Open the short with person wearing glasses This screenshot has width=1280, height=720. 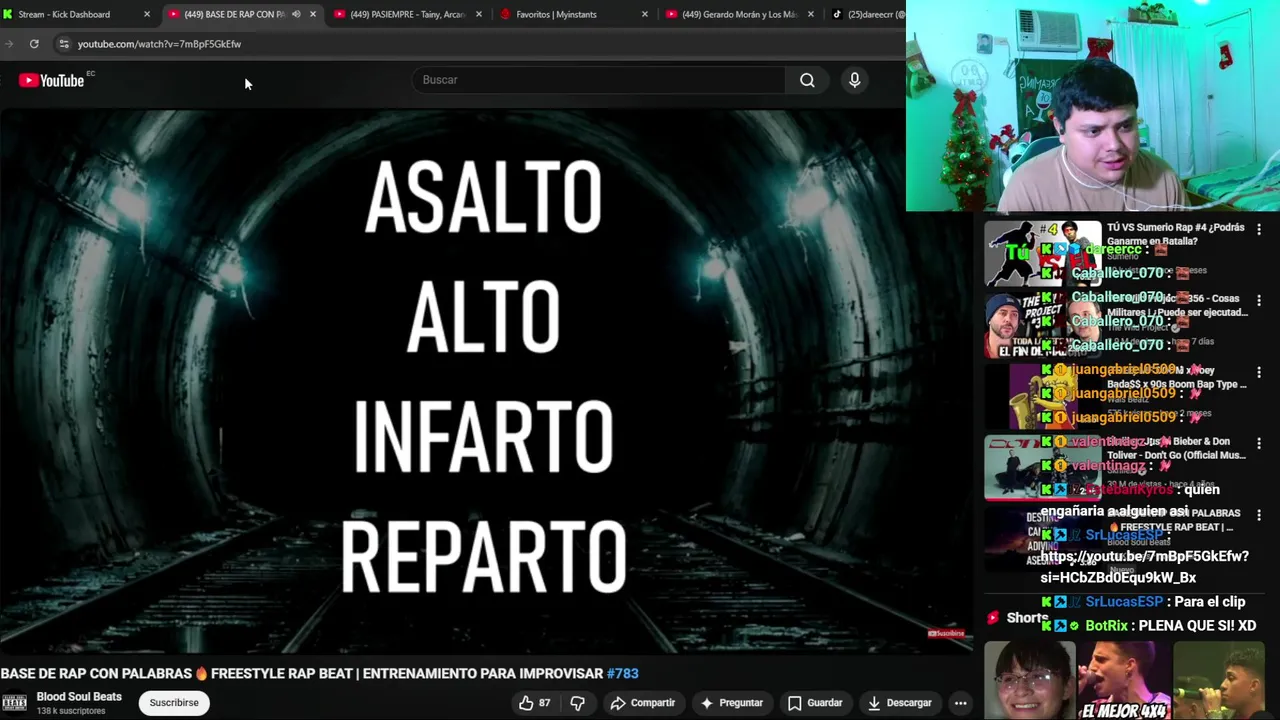(x=1029, y=681)
